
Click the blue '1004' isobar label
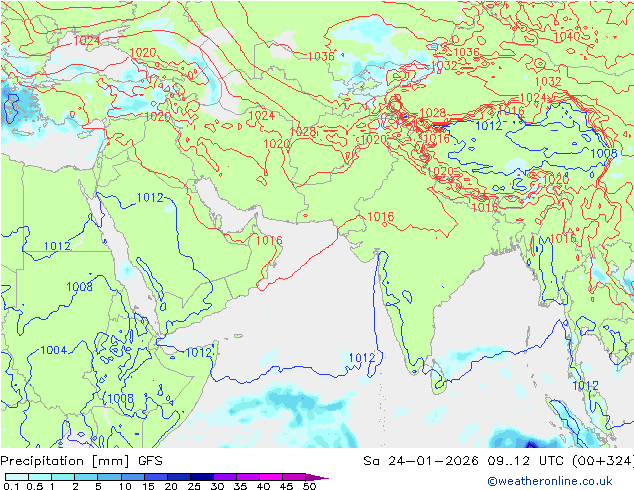click(x=54, y=350)
